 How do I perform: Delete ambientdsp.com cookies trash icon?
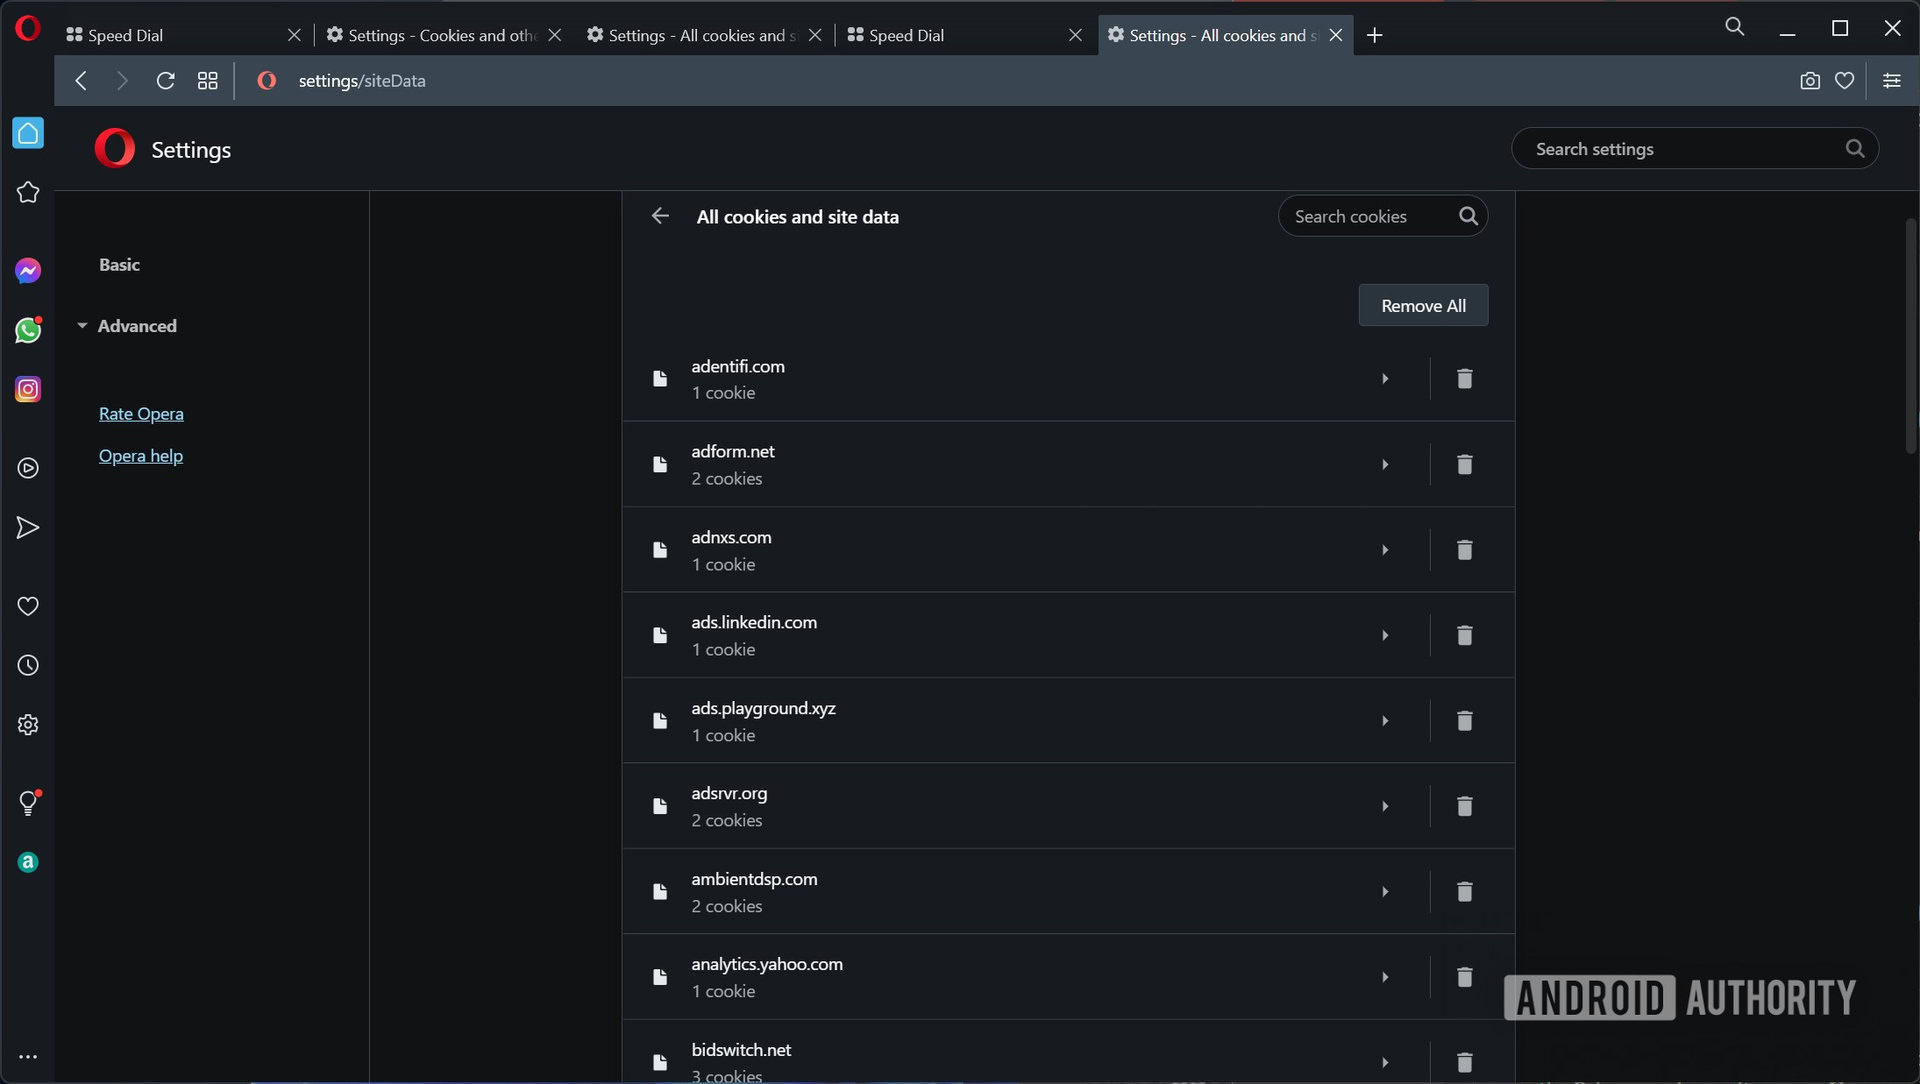coord(1464,892)
